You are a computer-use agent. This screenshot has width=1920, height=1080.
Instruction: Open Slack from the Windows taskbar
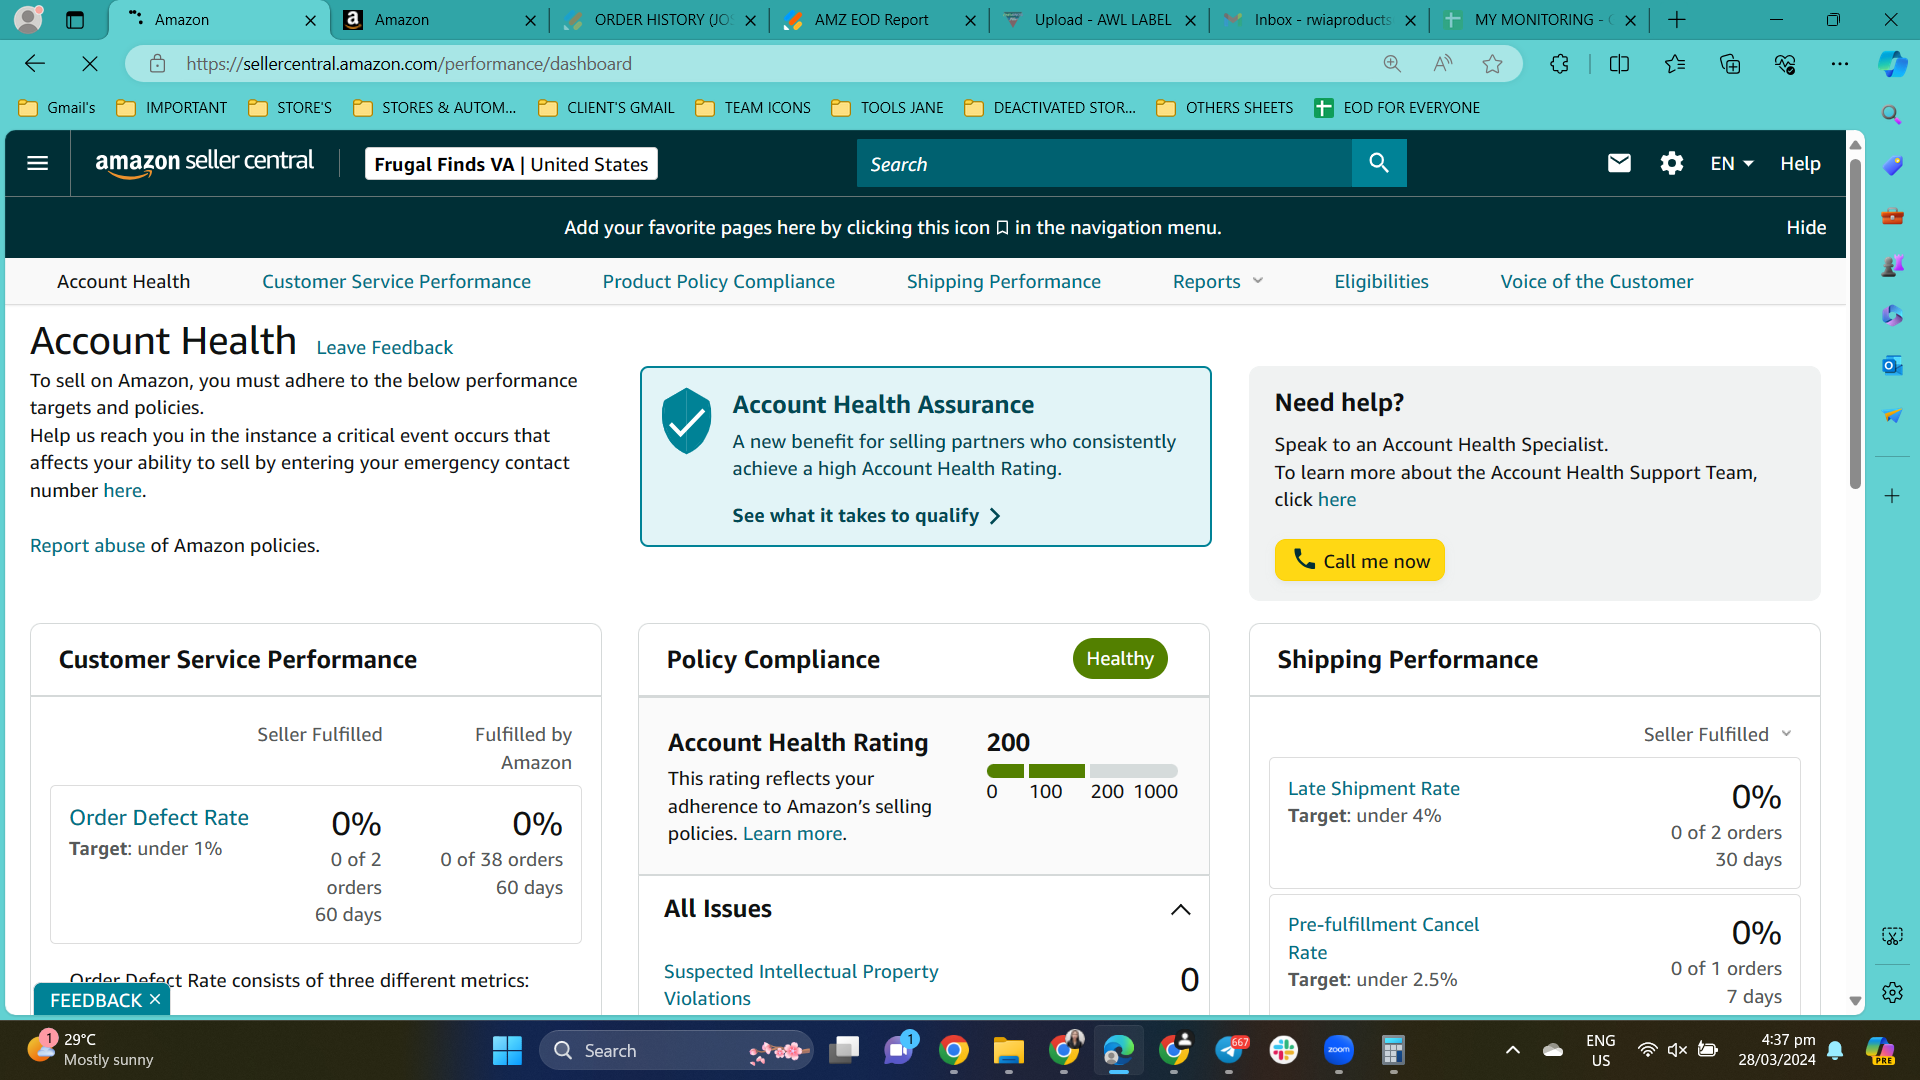(x=1284, y=1050)
